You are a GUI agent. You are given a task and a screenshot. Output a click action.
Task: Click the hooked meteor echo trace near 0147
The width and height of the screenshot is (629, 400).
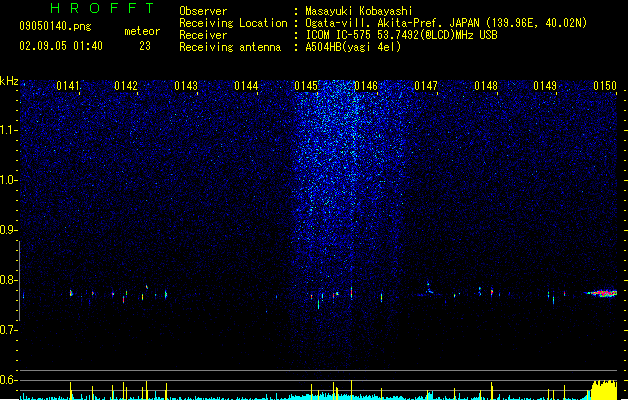[429, 288]
